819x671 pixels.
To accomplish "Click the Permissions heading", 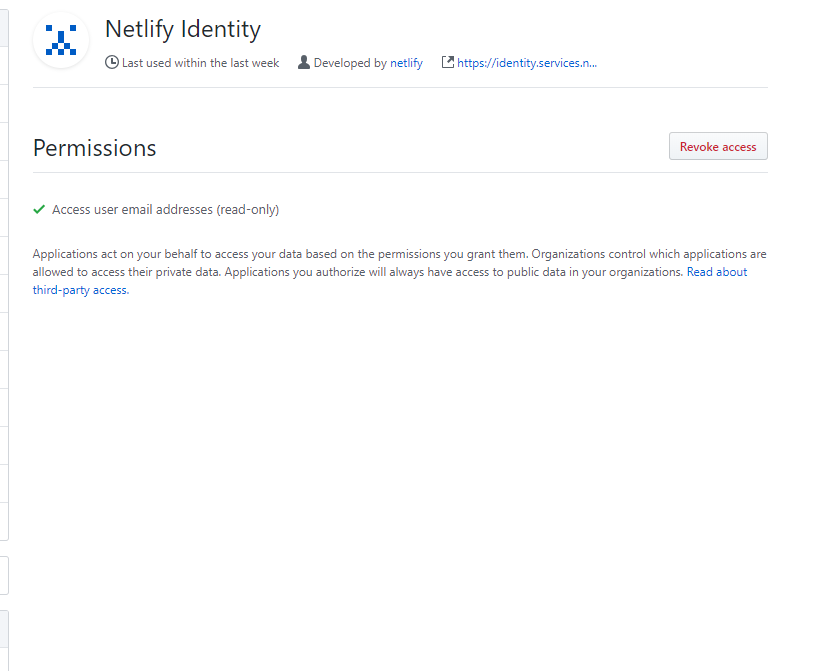I will pos(94,147).
